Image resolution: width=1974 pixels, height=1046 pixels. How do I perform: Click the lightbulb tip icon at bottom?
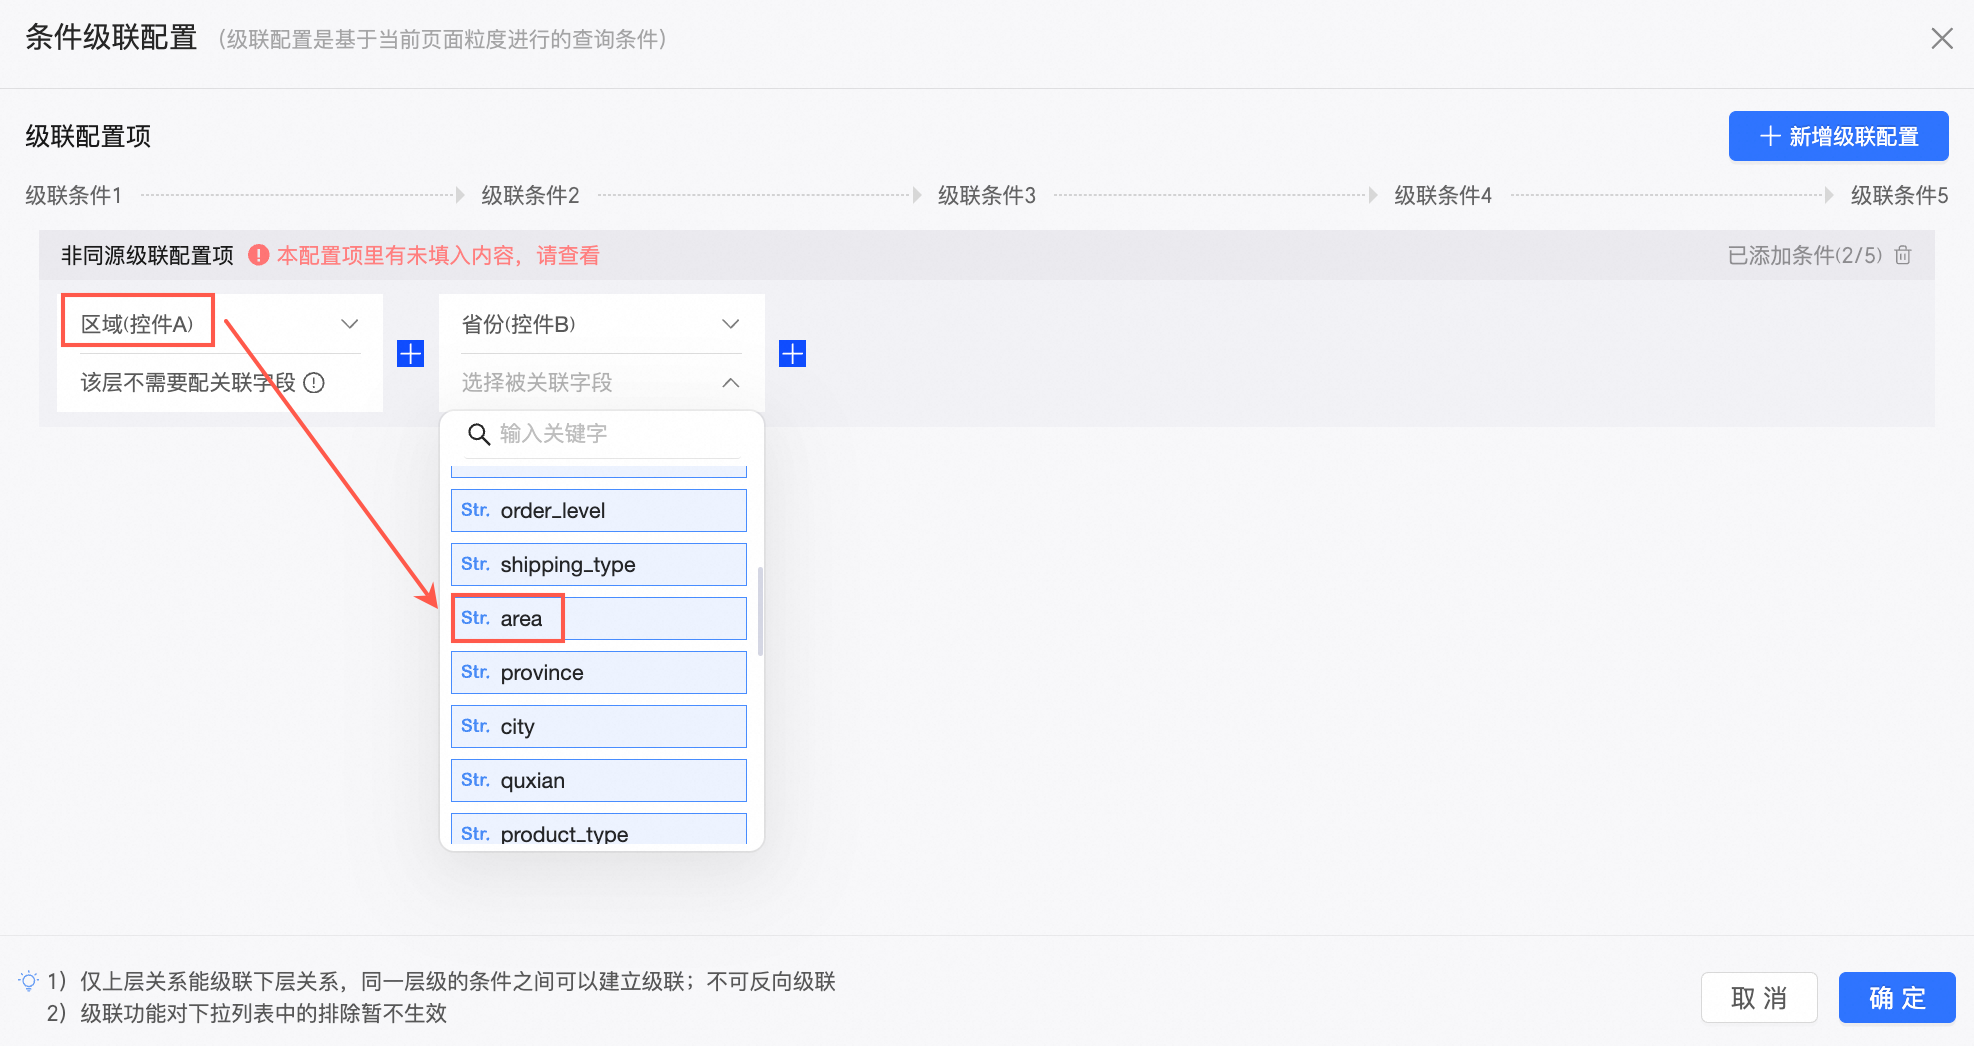coord(29,980)
